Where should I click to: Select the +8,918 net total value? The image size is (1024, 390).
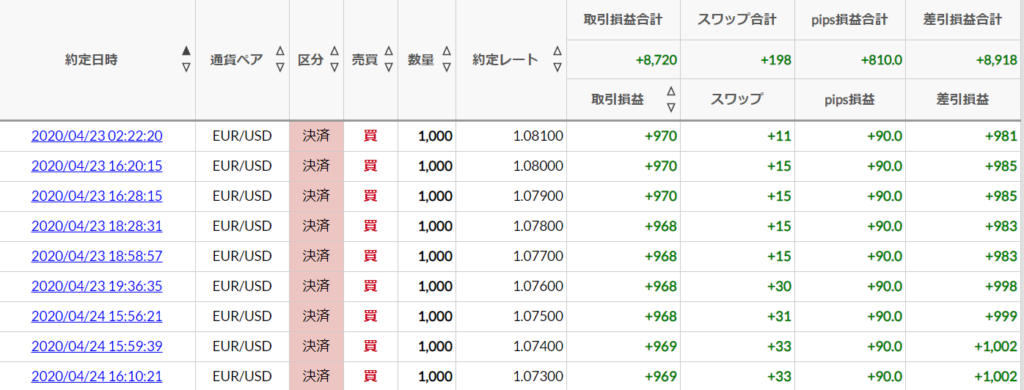997,60
